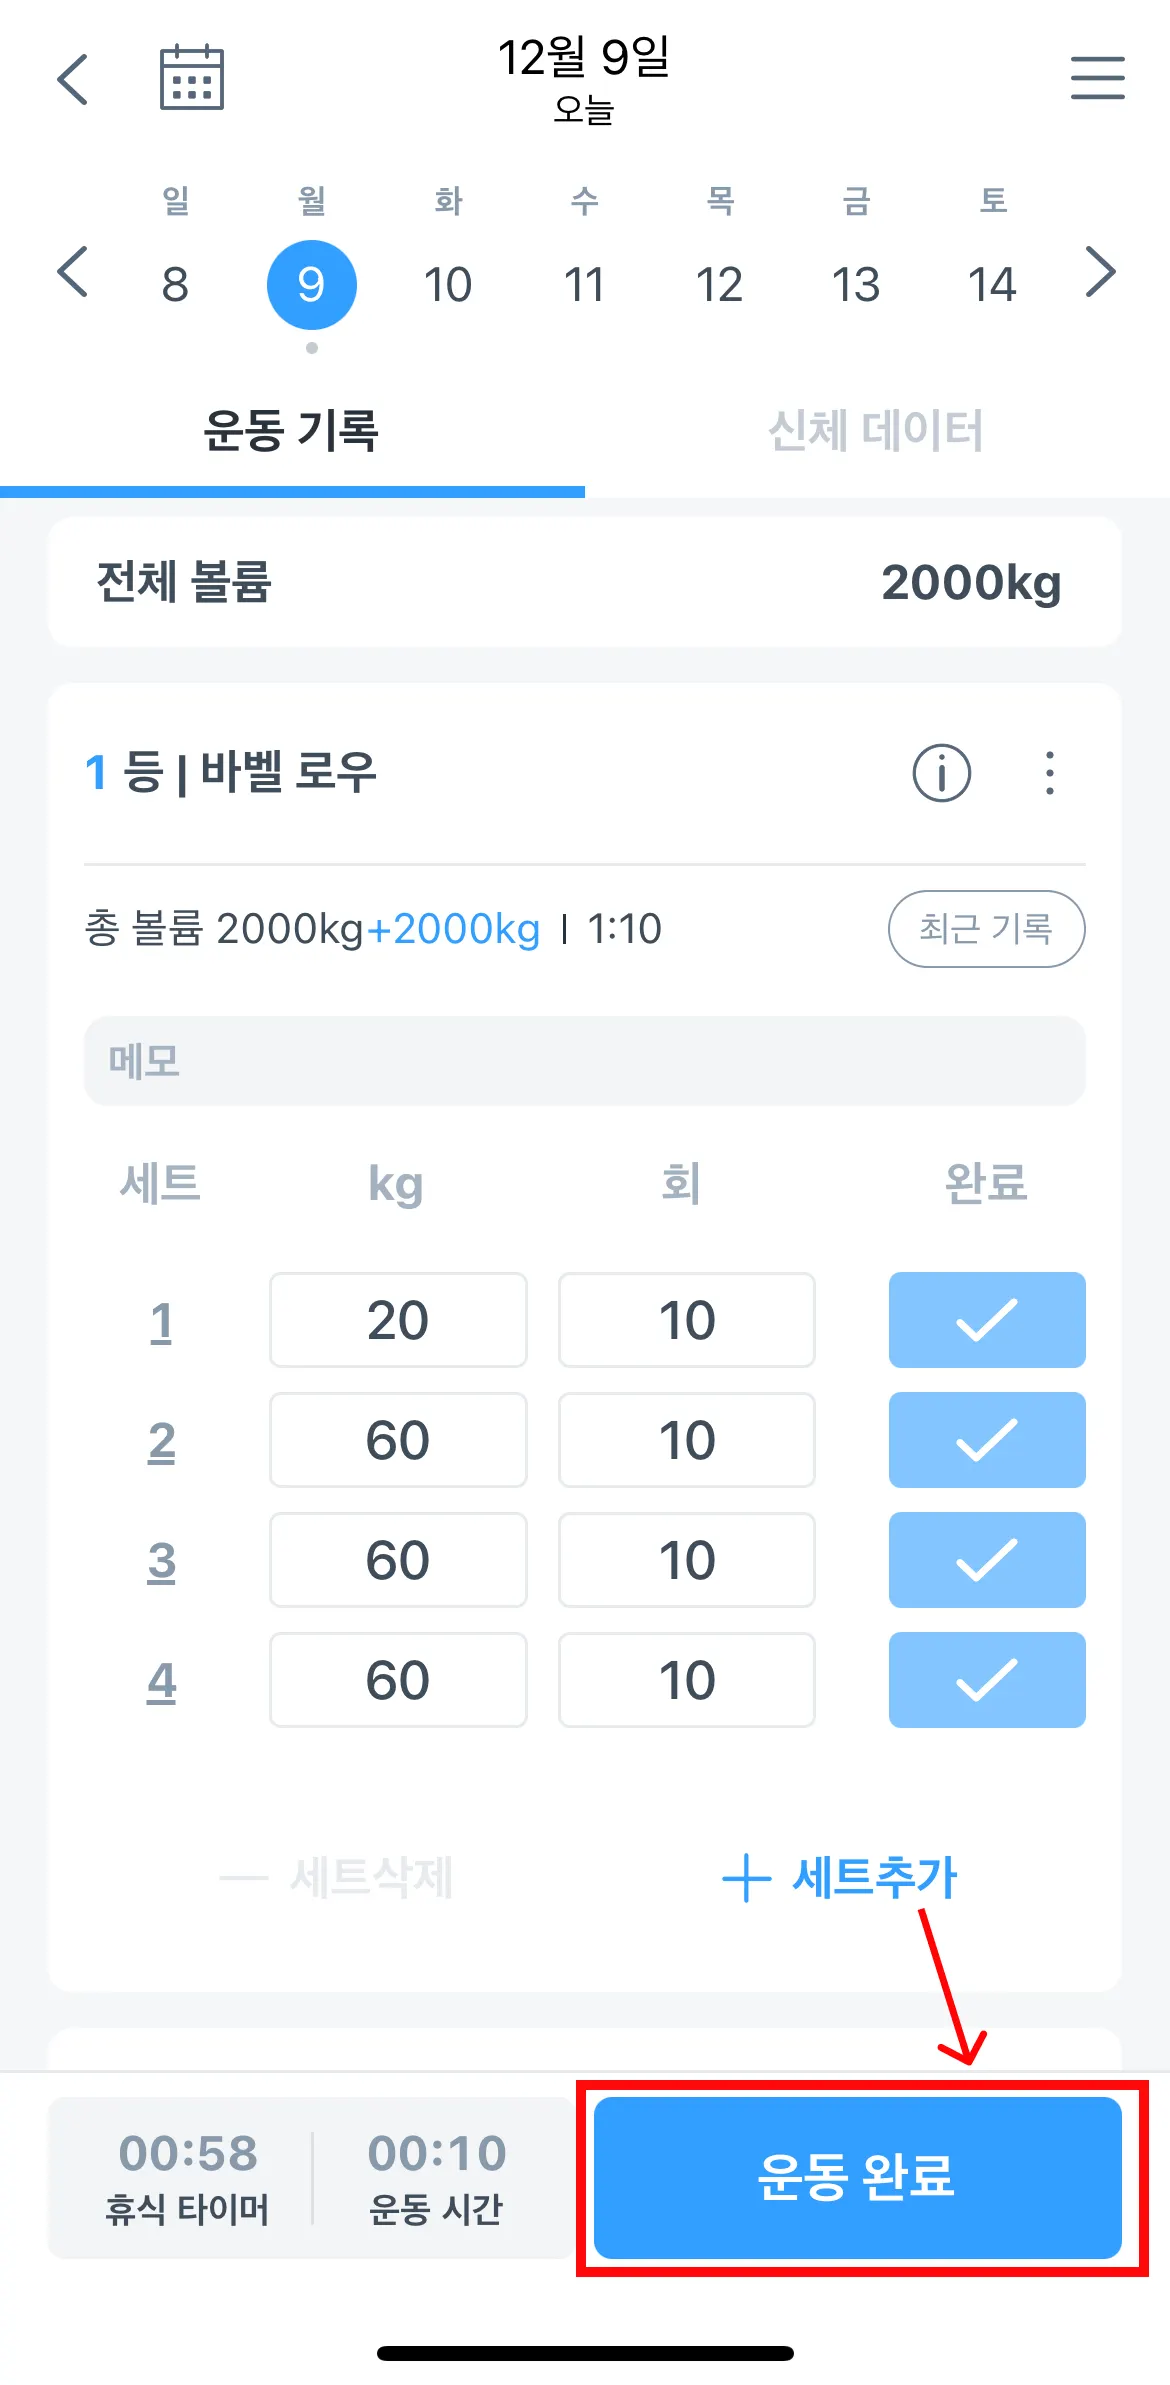Tap the back arrow in the header
The width and height of the screenshot is (1170, 2385).
(x=73, y=79)
